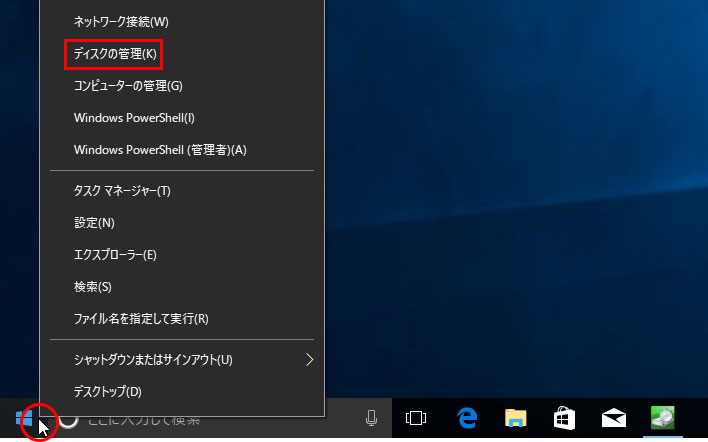Choose ディスクの管理(K) menu entry
Image resolution: width=708 pixels, height=442 pixels.
[x=115, y=53]
